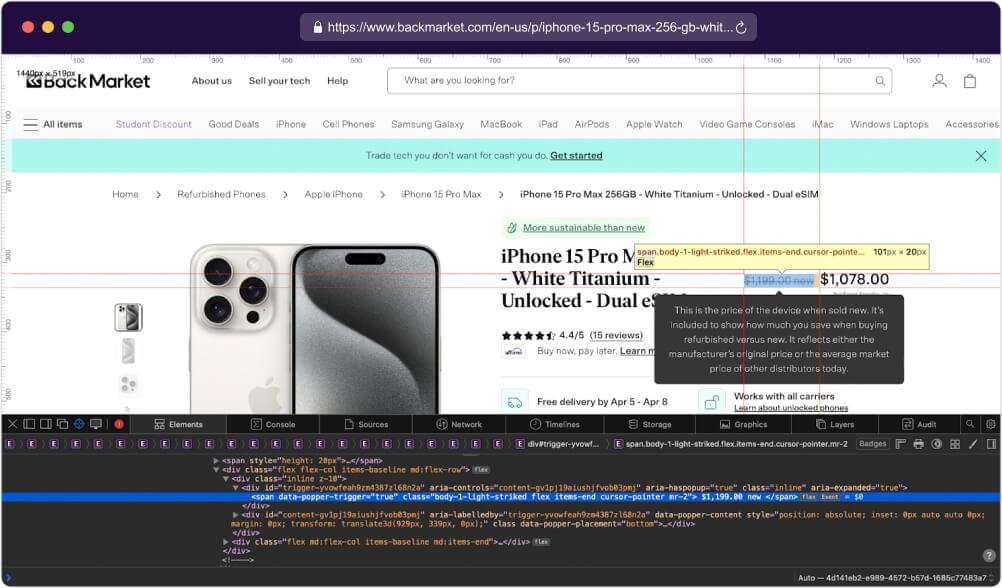Click the 15 reviews link
This screenshot has height=588, width=1002.
617,335
